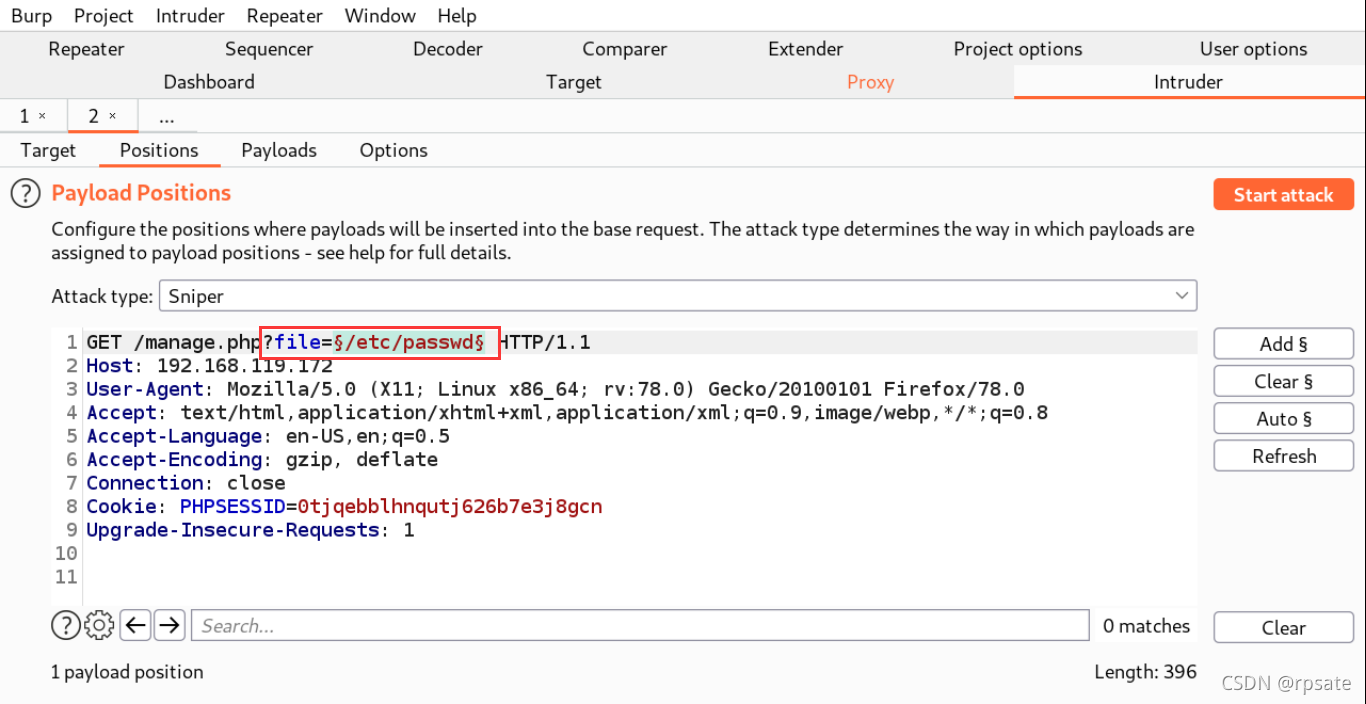Click the Clear search button
Viewport: 1366px width, 704px height.
click(1284, 628)
